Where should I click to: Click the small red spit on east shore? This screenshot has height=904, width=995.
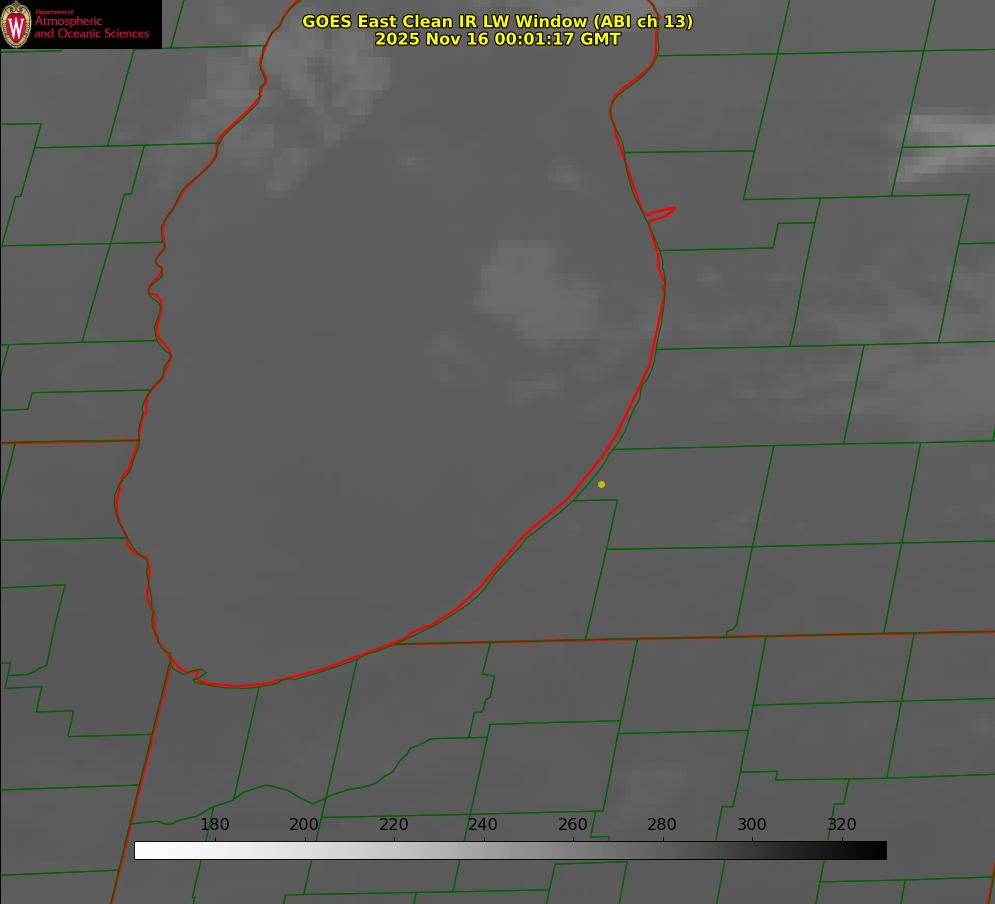[661, 213]
